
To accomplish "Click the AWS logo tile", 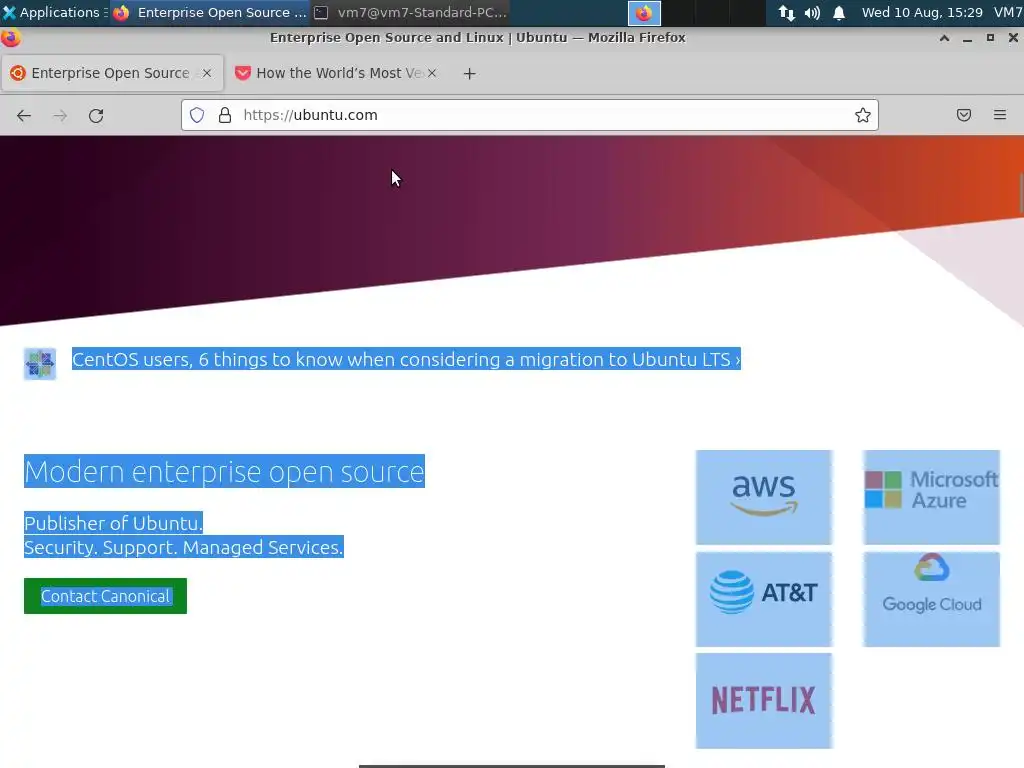I will [763, 498].
